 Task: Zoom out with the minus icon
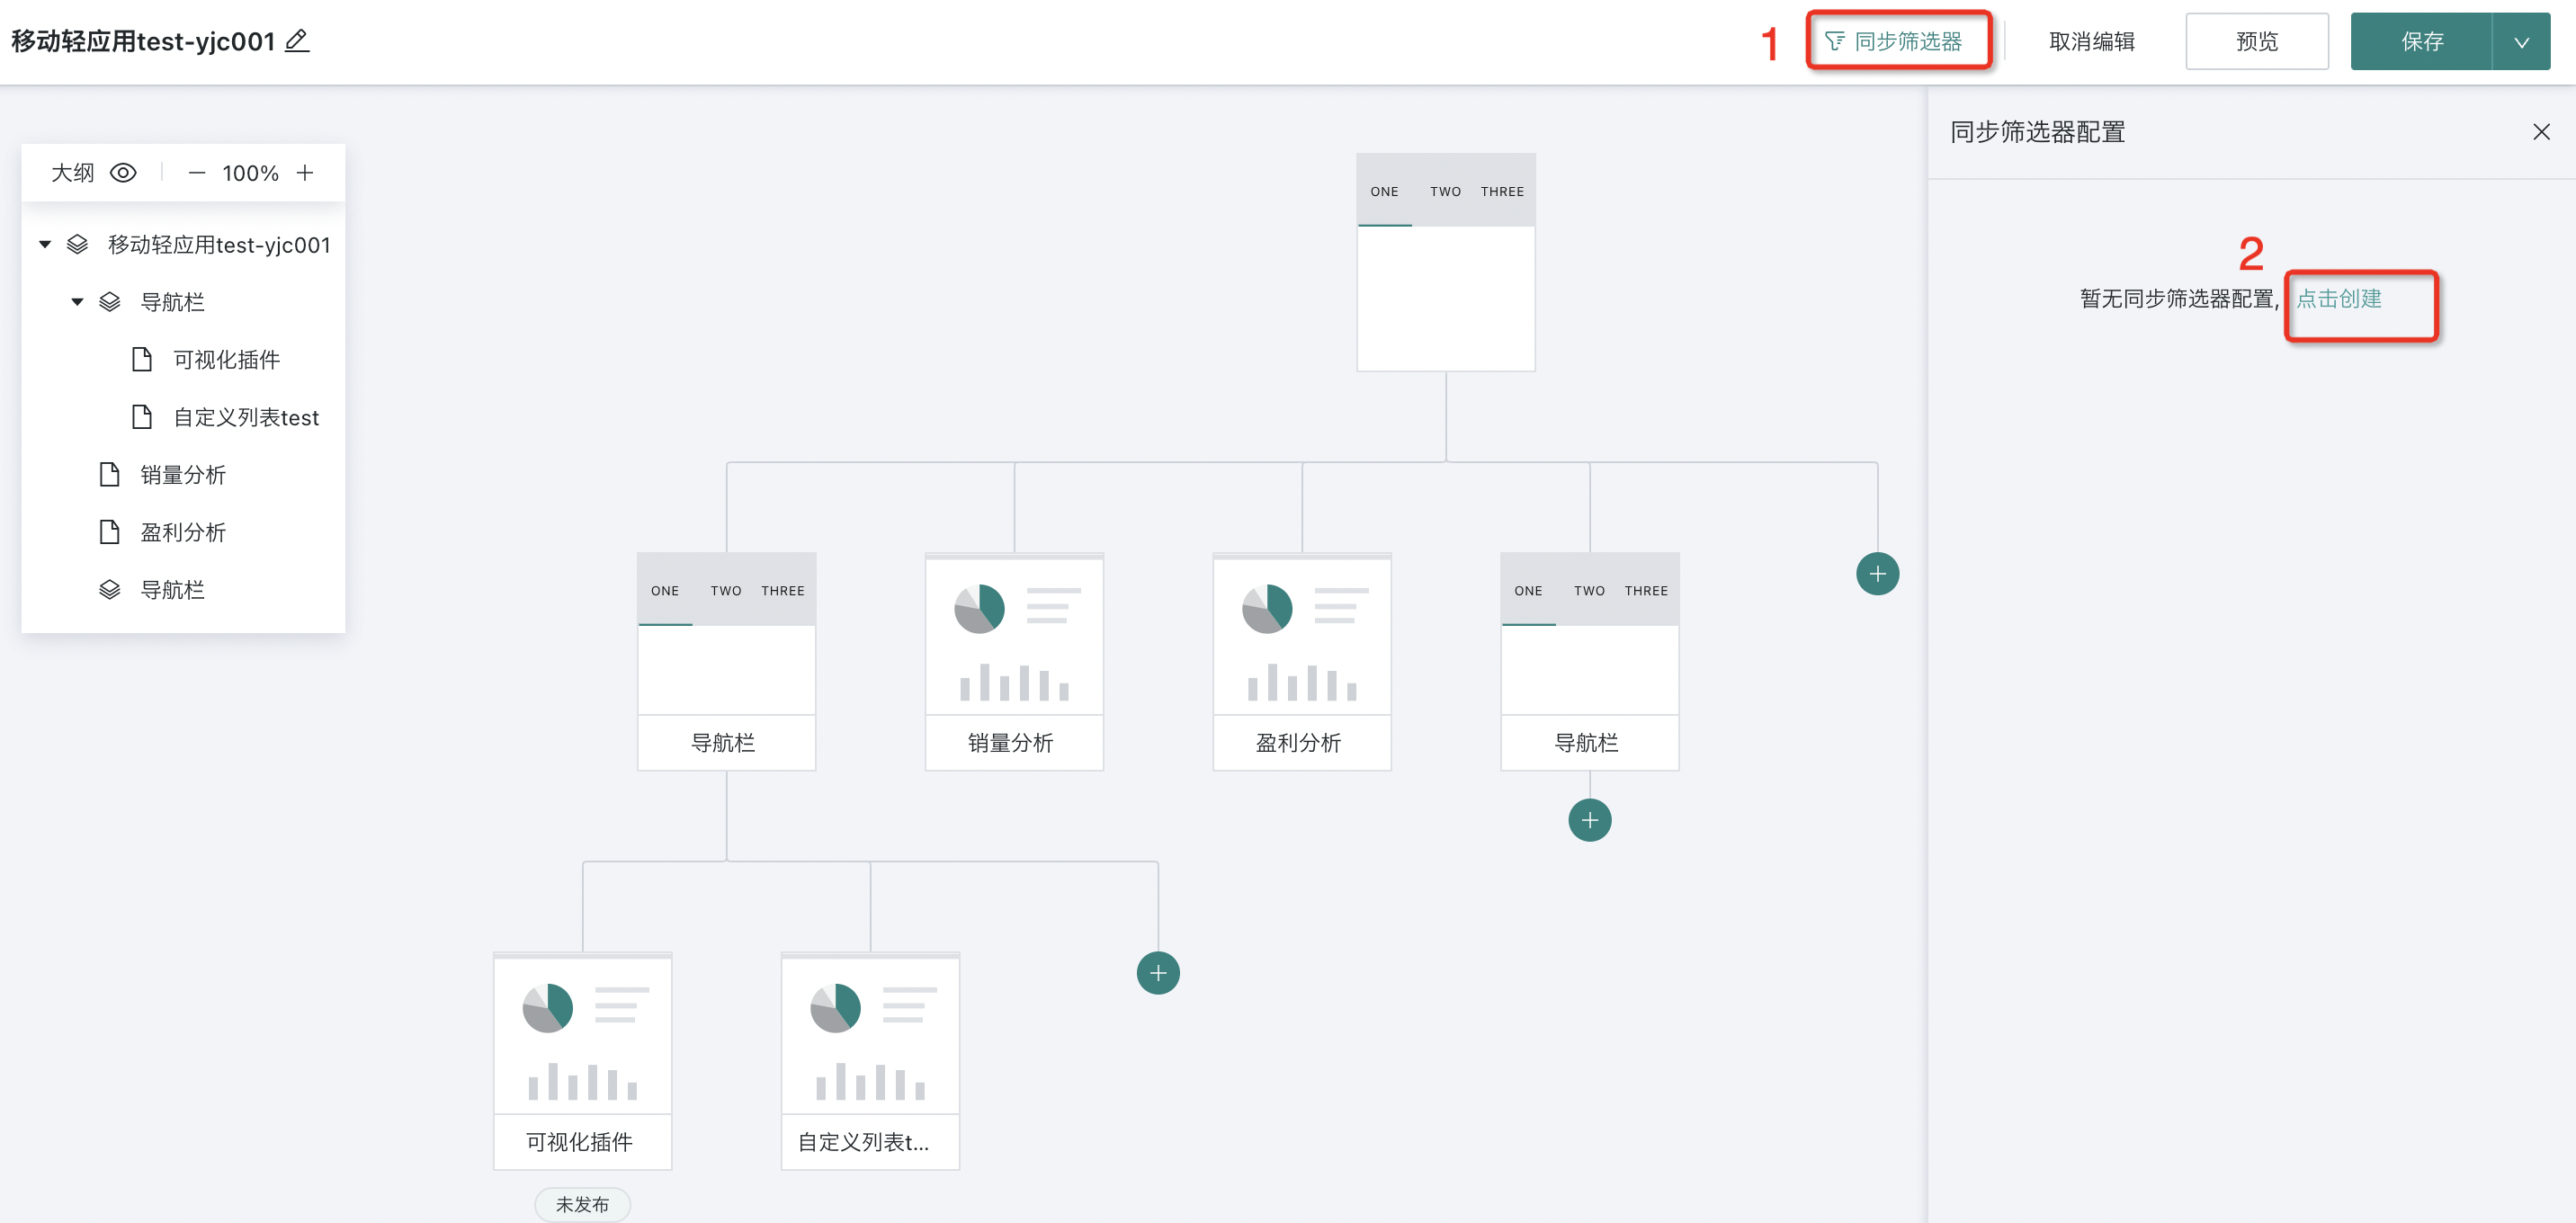tap(197, 173)
